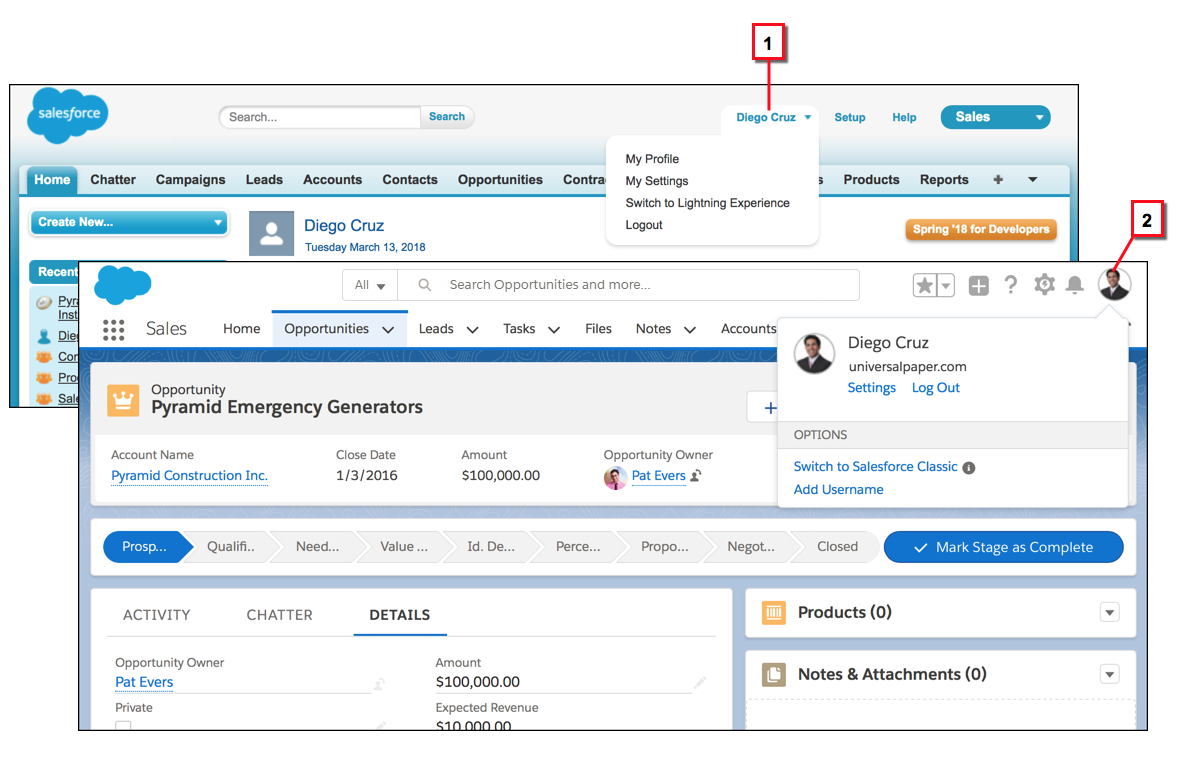This screenshot has height=761, width=1185.
Task: Select the Closed stage on the sales path
Action: coord(837,546)
